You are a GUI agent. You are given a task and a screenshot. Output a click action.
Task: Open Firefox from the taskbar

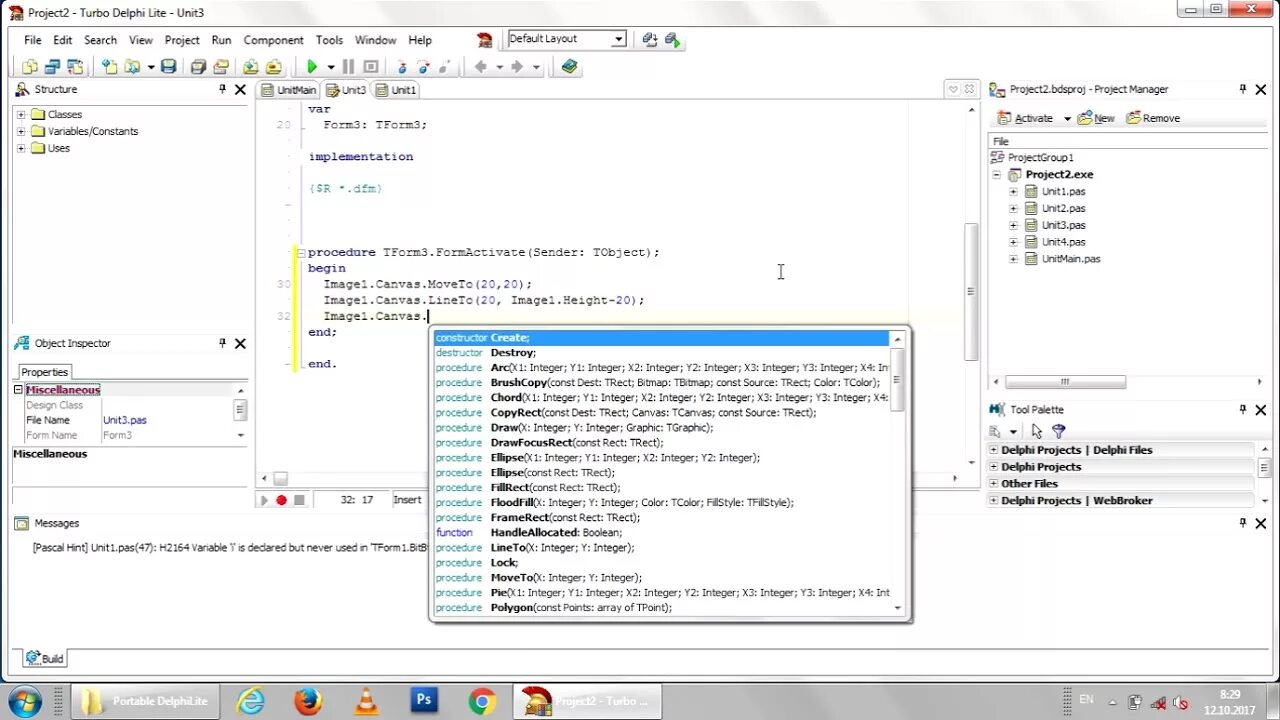(308, 701)
